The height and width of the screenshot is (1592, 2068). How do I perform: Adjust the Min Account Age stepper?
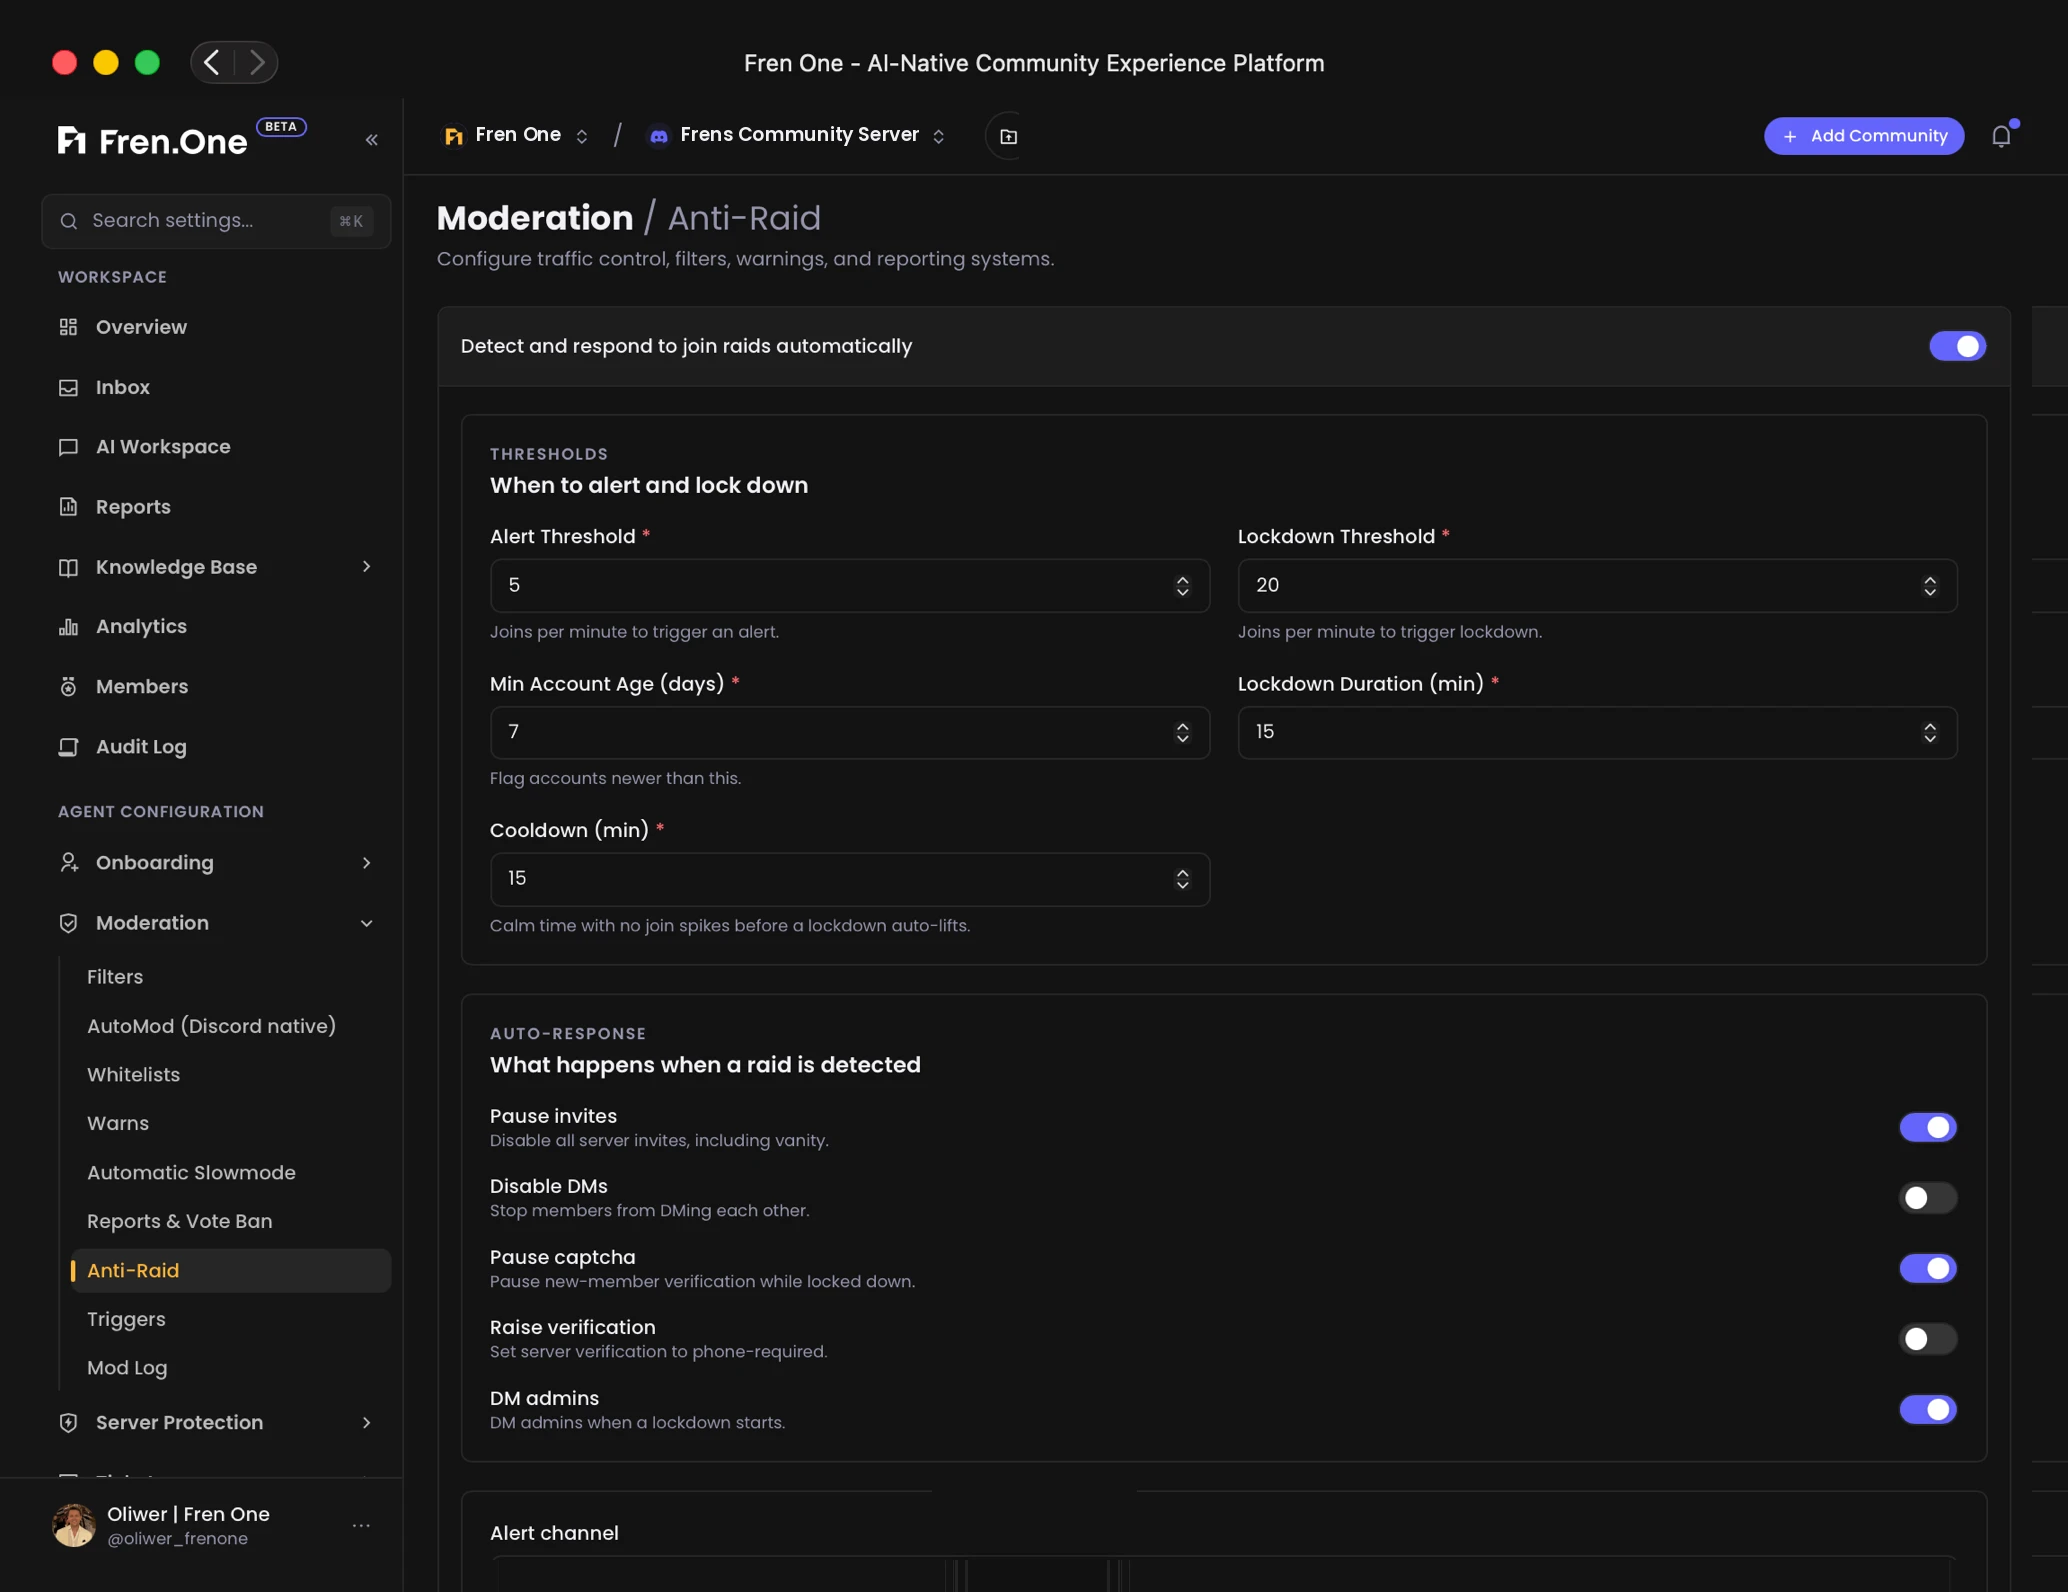coord(1182,733)
